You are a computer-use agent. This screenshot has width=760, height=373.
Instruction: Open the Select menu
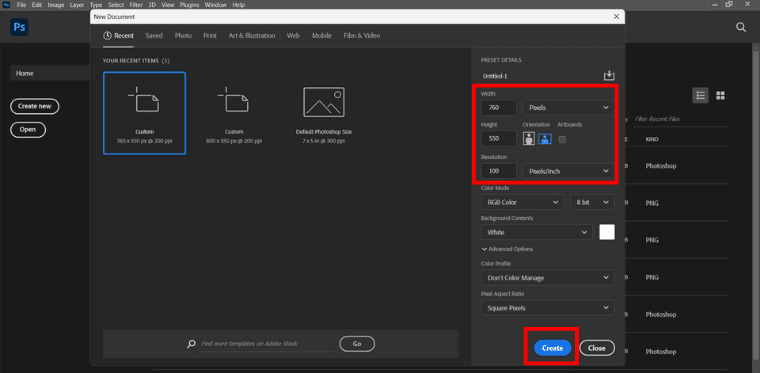pos(116,5)
